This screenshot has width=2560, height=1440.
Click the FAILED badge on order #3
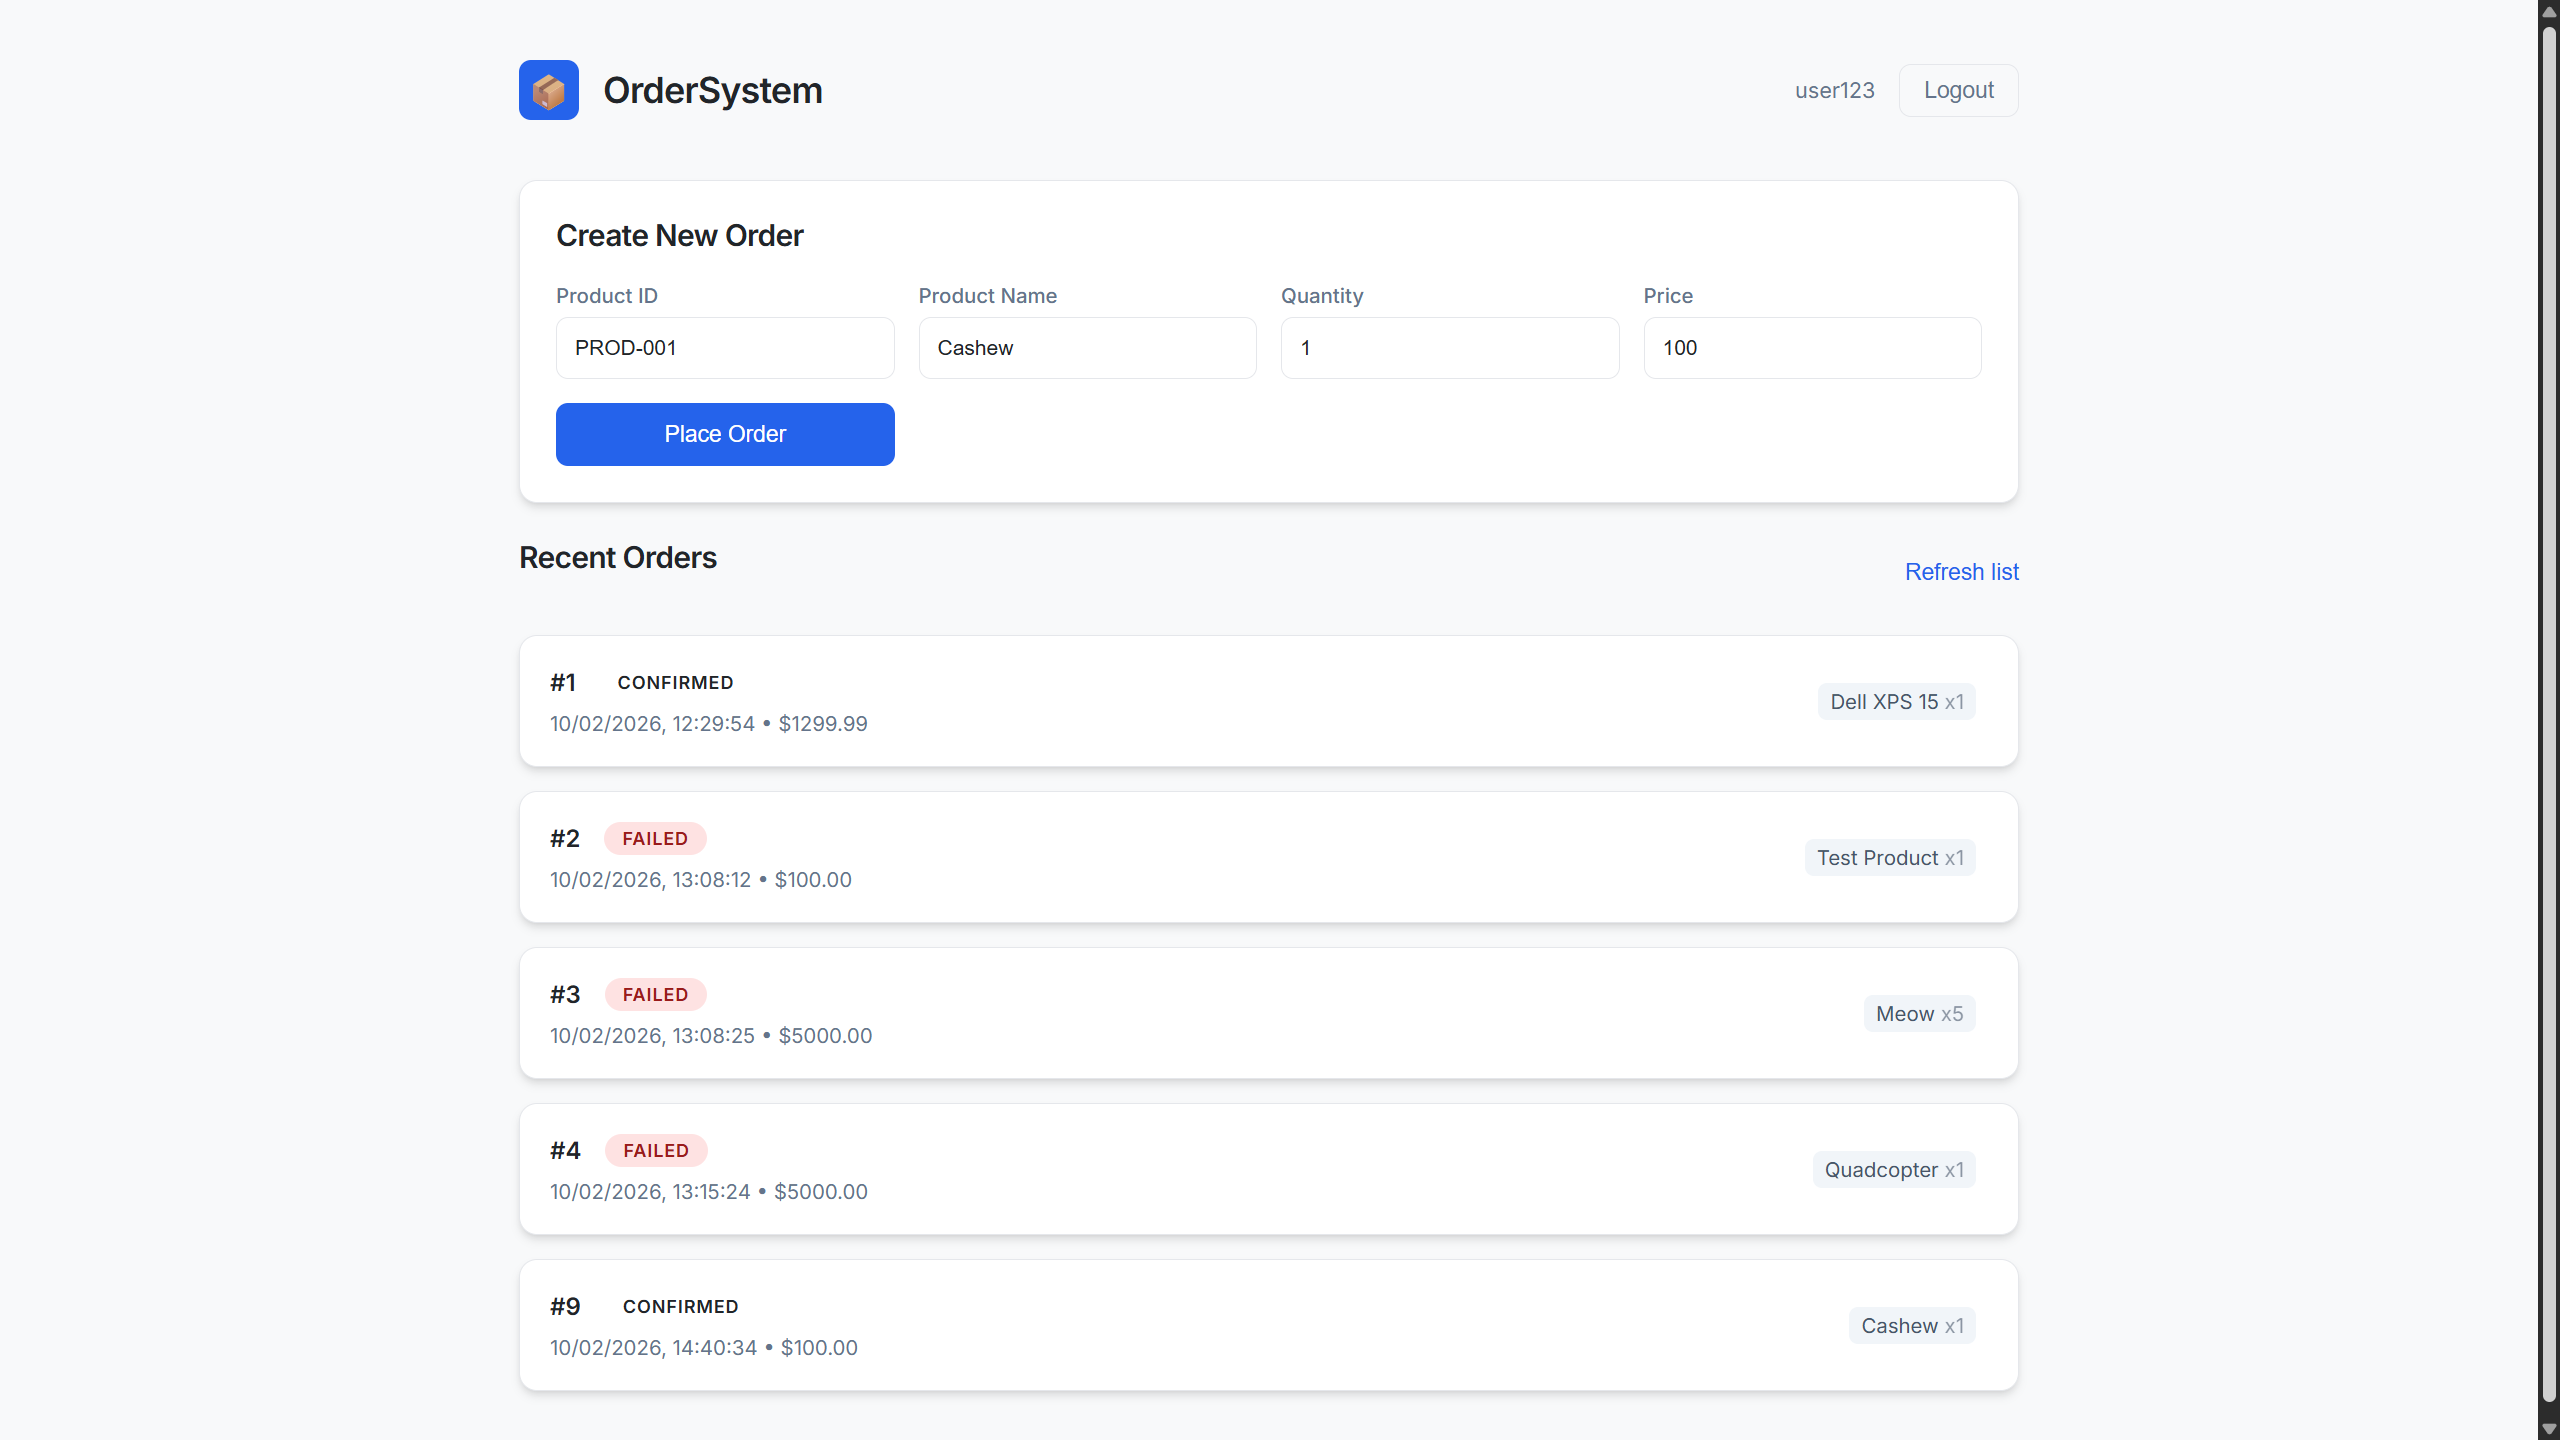tap(655, 995)
